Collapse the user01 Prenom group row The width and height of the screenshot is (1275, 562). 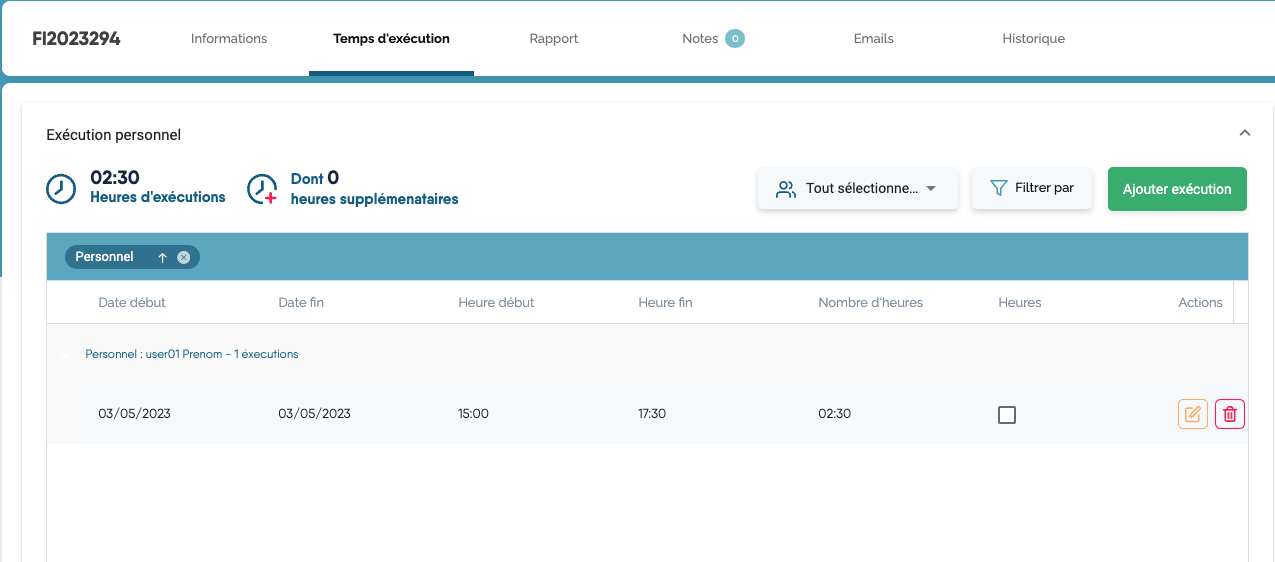point(65,355)
